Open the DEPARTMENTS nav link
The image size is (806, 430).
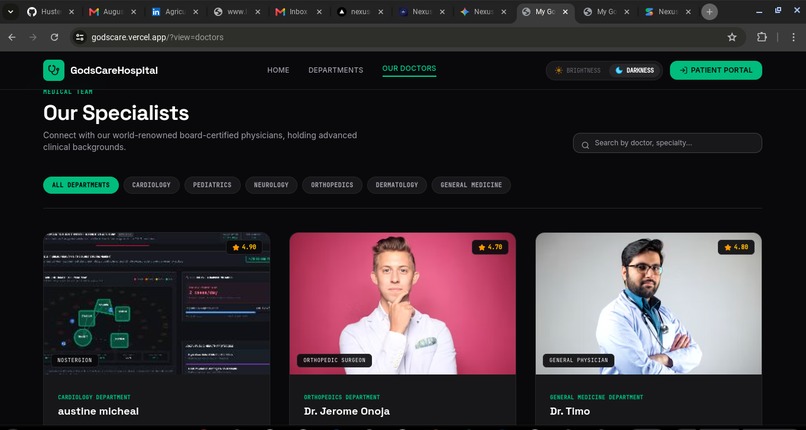click(336, 70)
